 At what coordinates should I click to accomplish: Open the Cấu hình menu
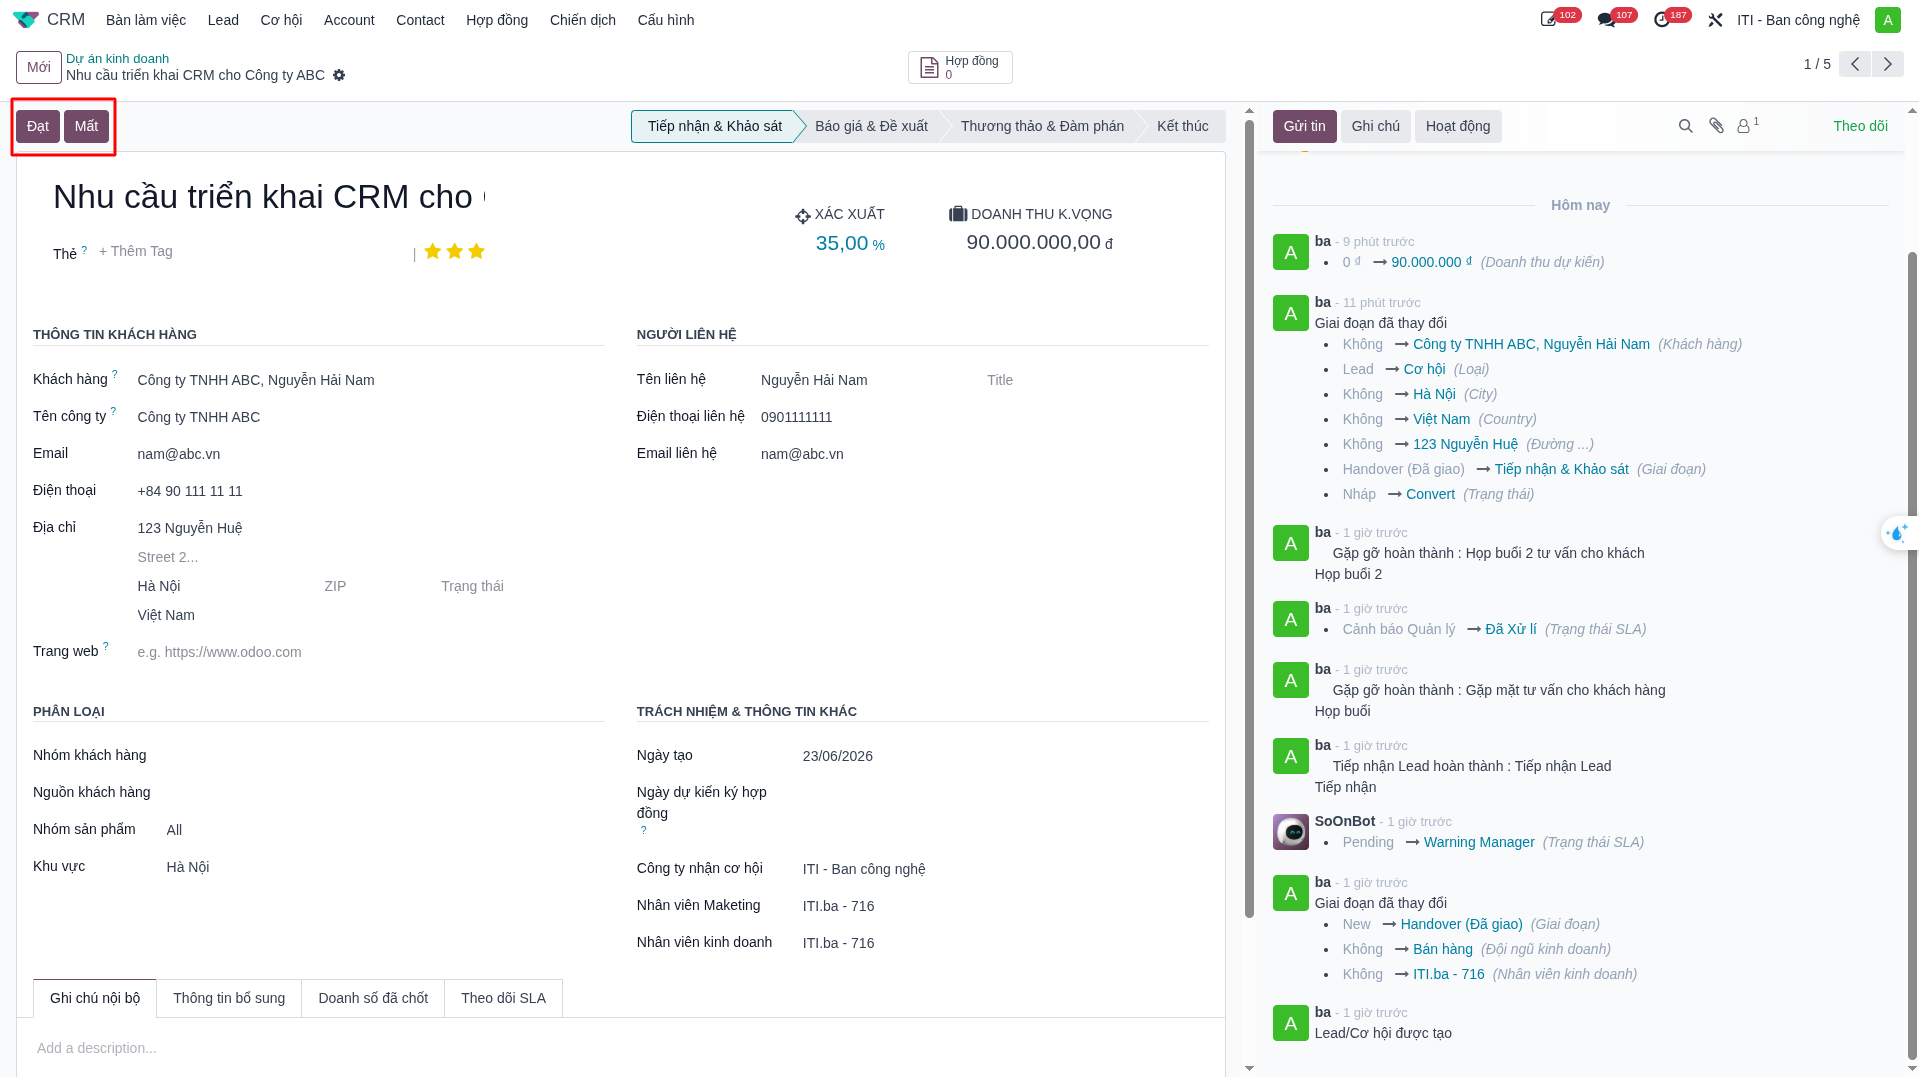[666, 20]
